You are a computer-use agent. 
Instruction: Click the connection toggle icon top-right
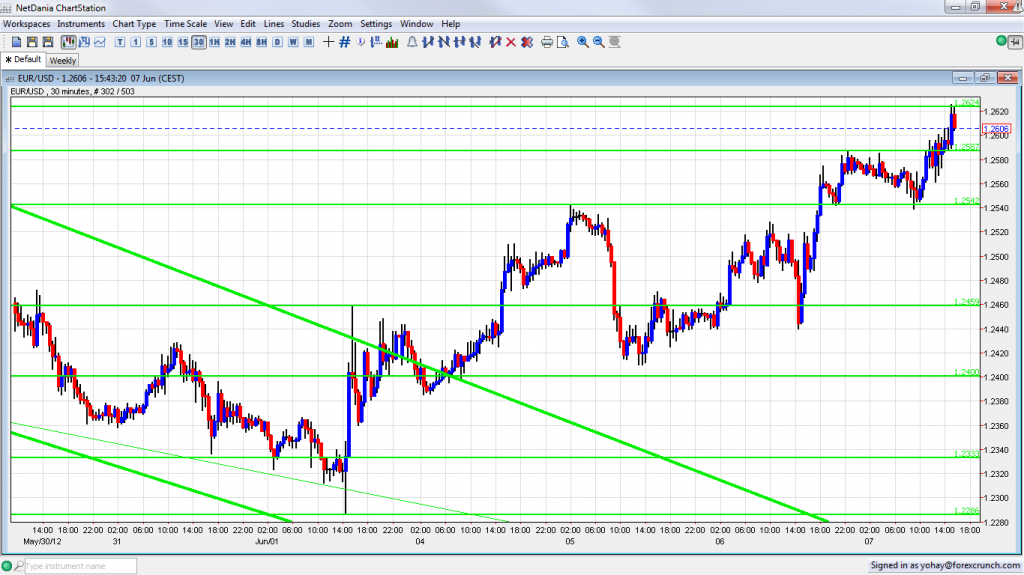1015,42
